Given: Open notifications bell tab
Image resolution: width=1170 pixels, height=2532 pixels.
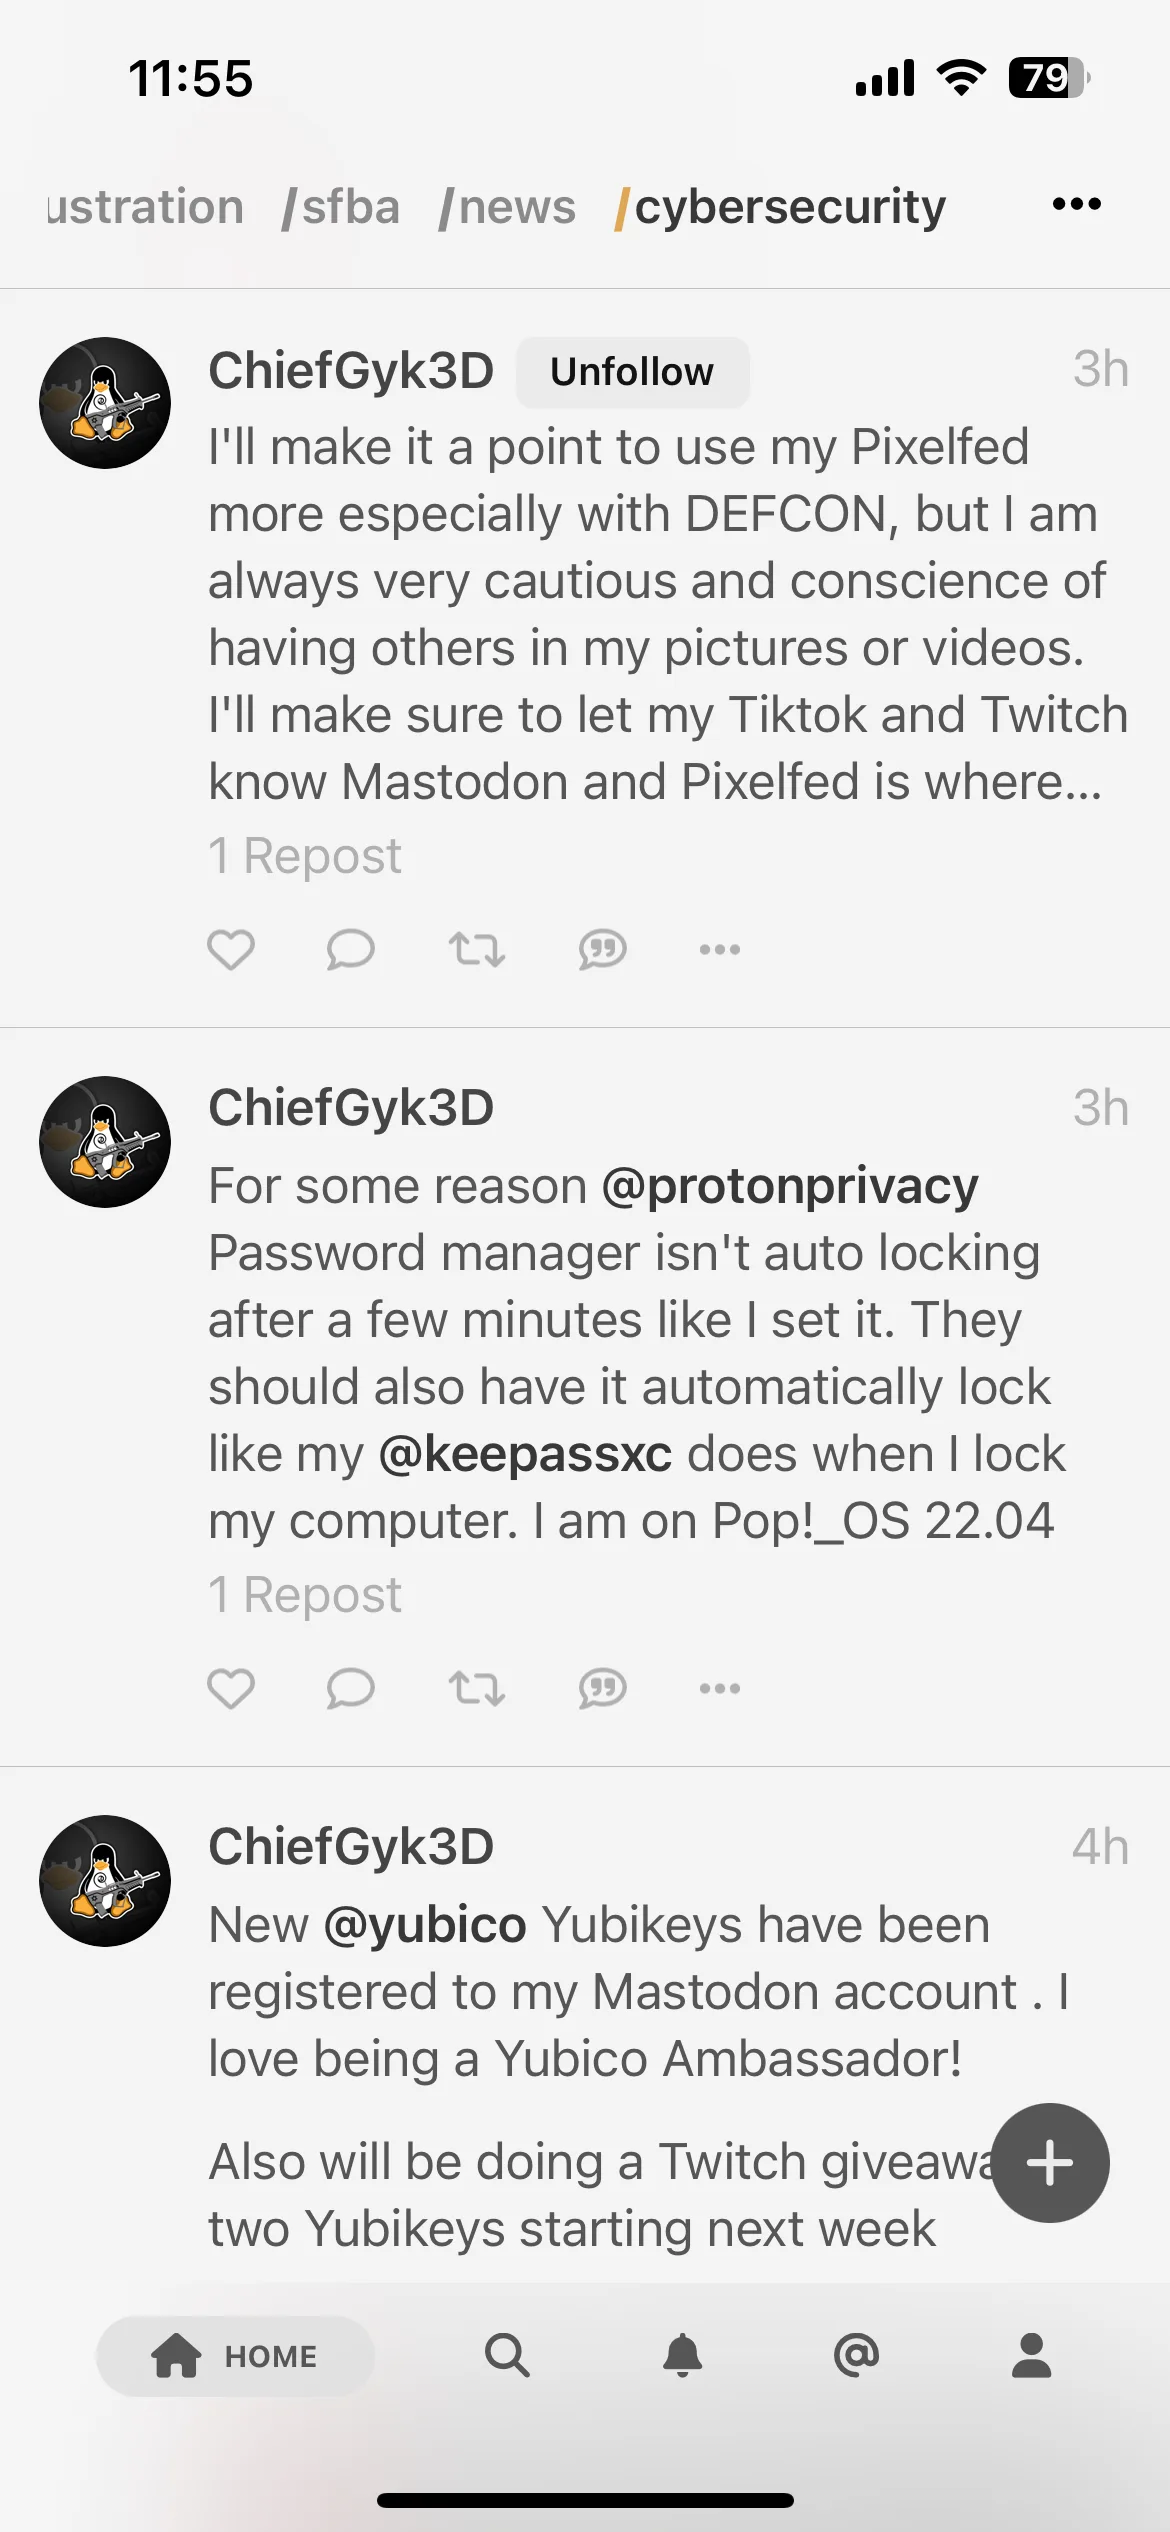Looking at the screenshot, I should click(x=683, y=2355).
